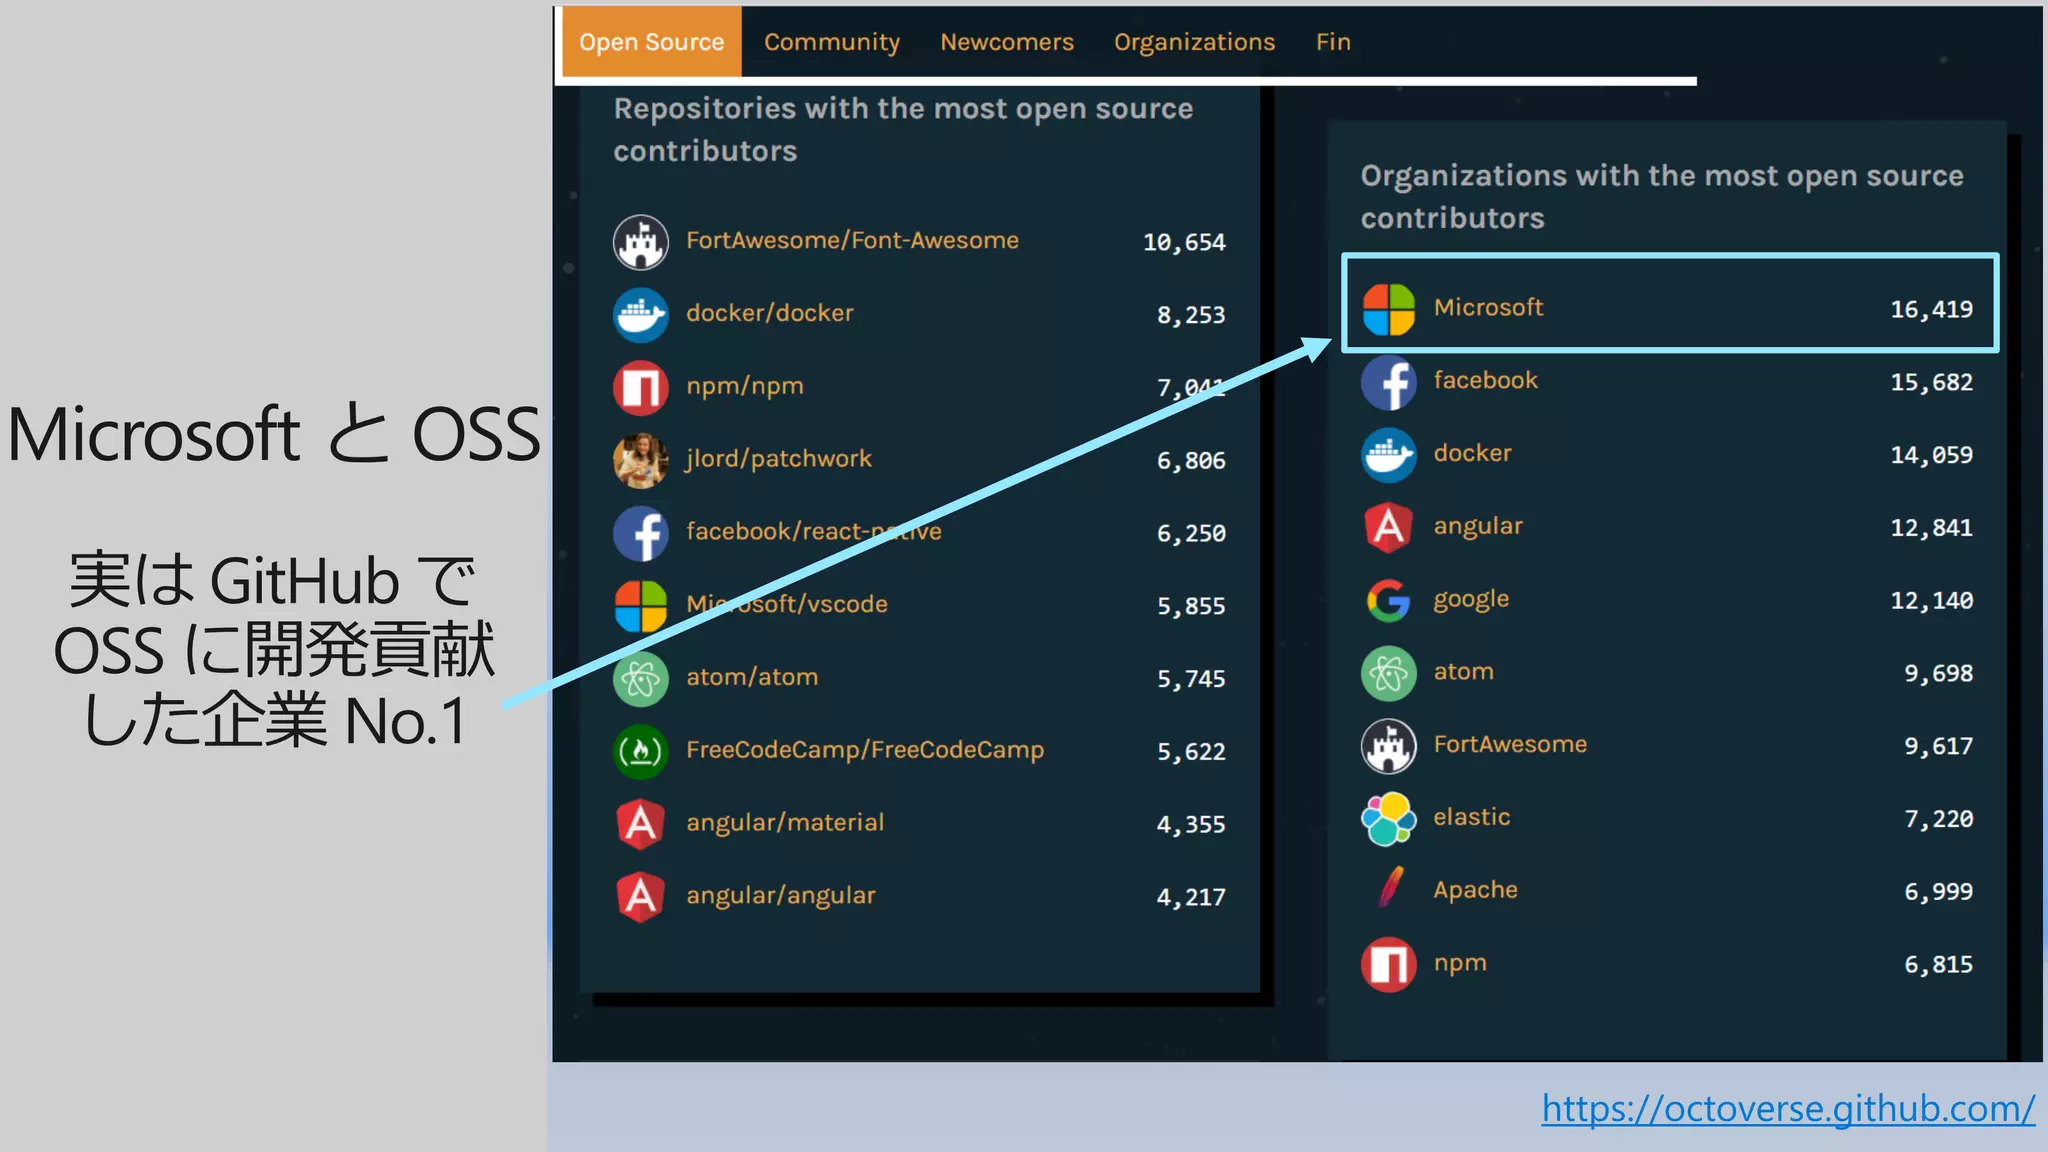This screenshot has width=2048, height=1152.
Task: Open the Apache organization link
Action: pyautogui.click(x=1475, y=890)
